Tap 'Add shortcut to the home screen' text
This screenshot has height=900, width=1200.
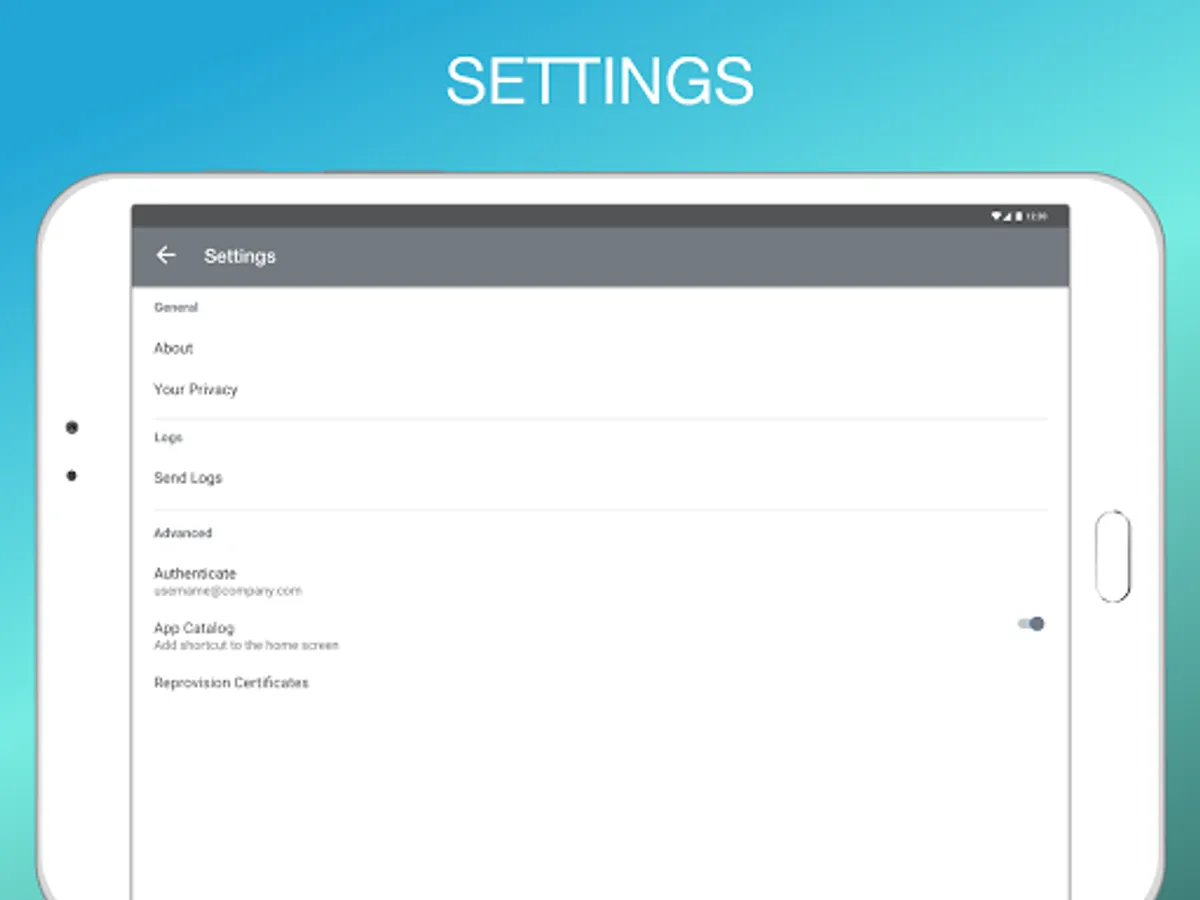pos(246,646)
